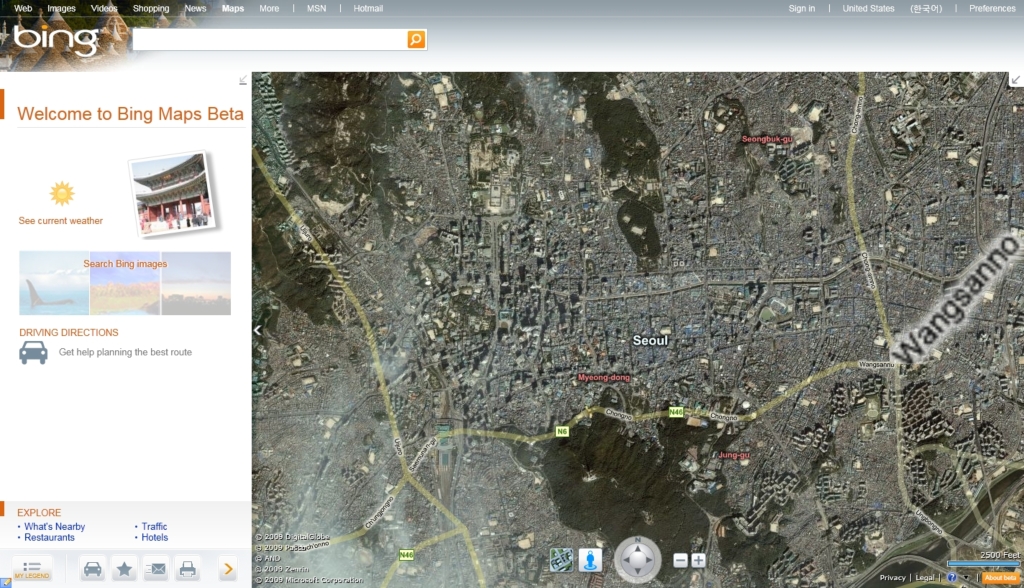Pan map east with compass right arrow
Image resolution: width=1024 pixels, height=588 pixels.
[650, 560]
